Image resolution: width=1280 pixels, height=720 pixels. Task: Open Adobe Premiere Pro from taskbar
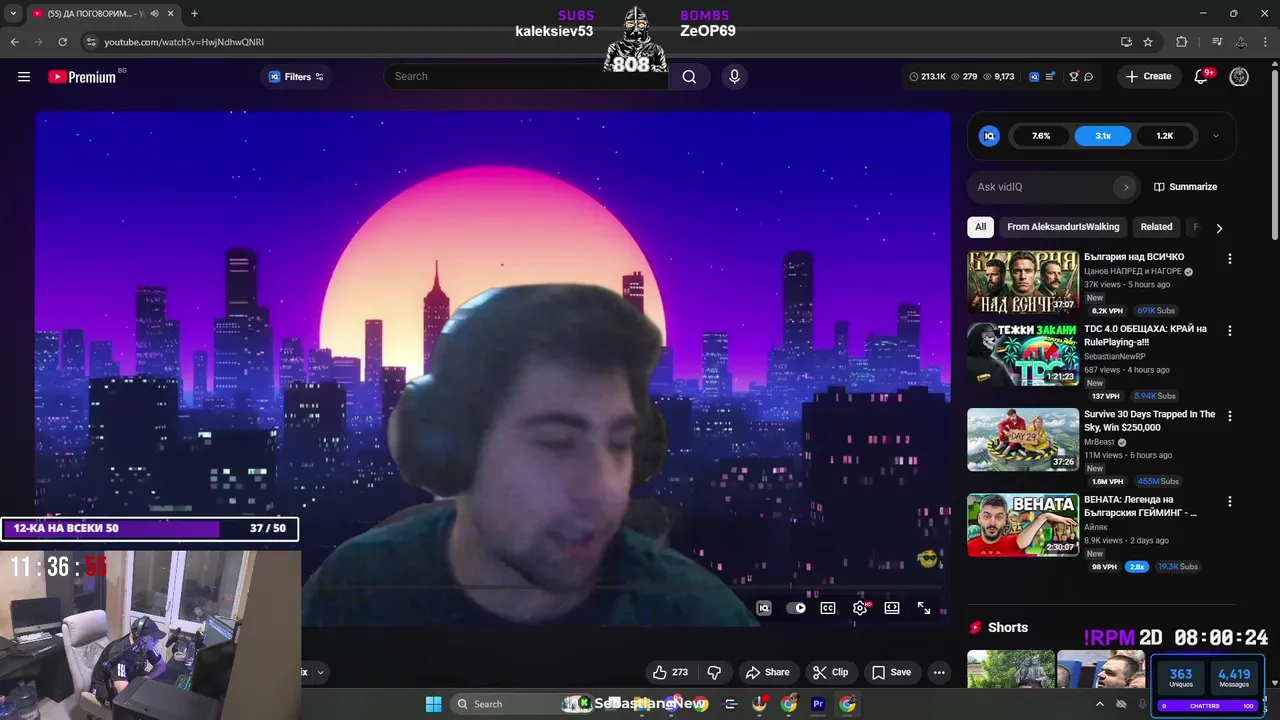818,704
